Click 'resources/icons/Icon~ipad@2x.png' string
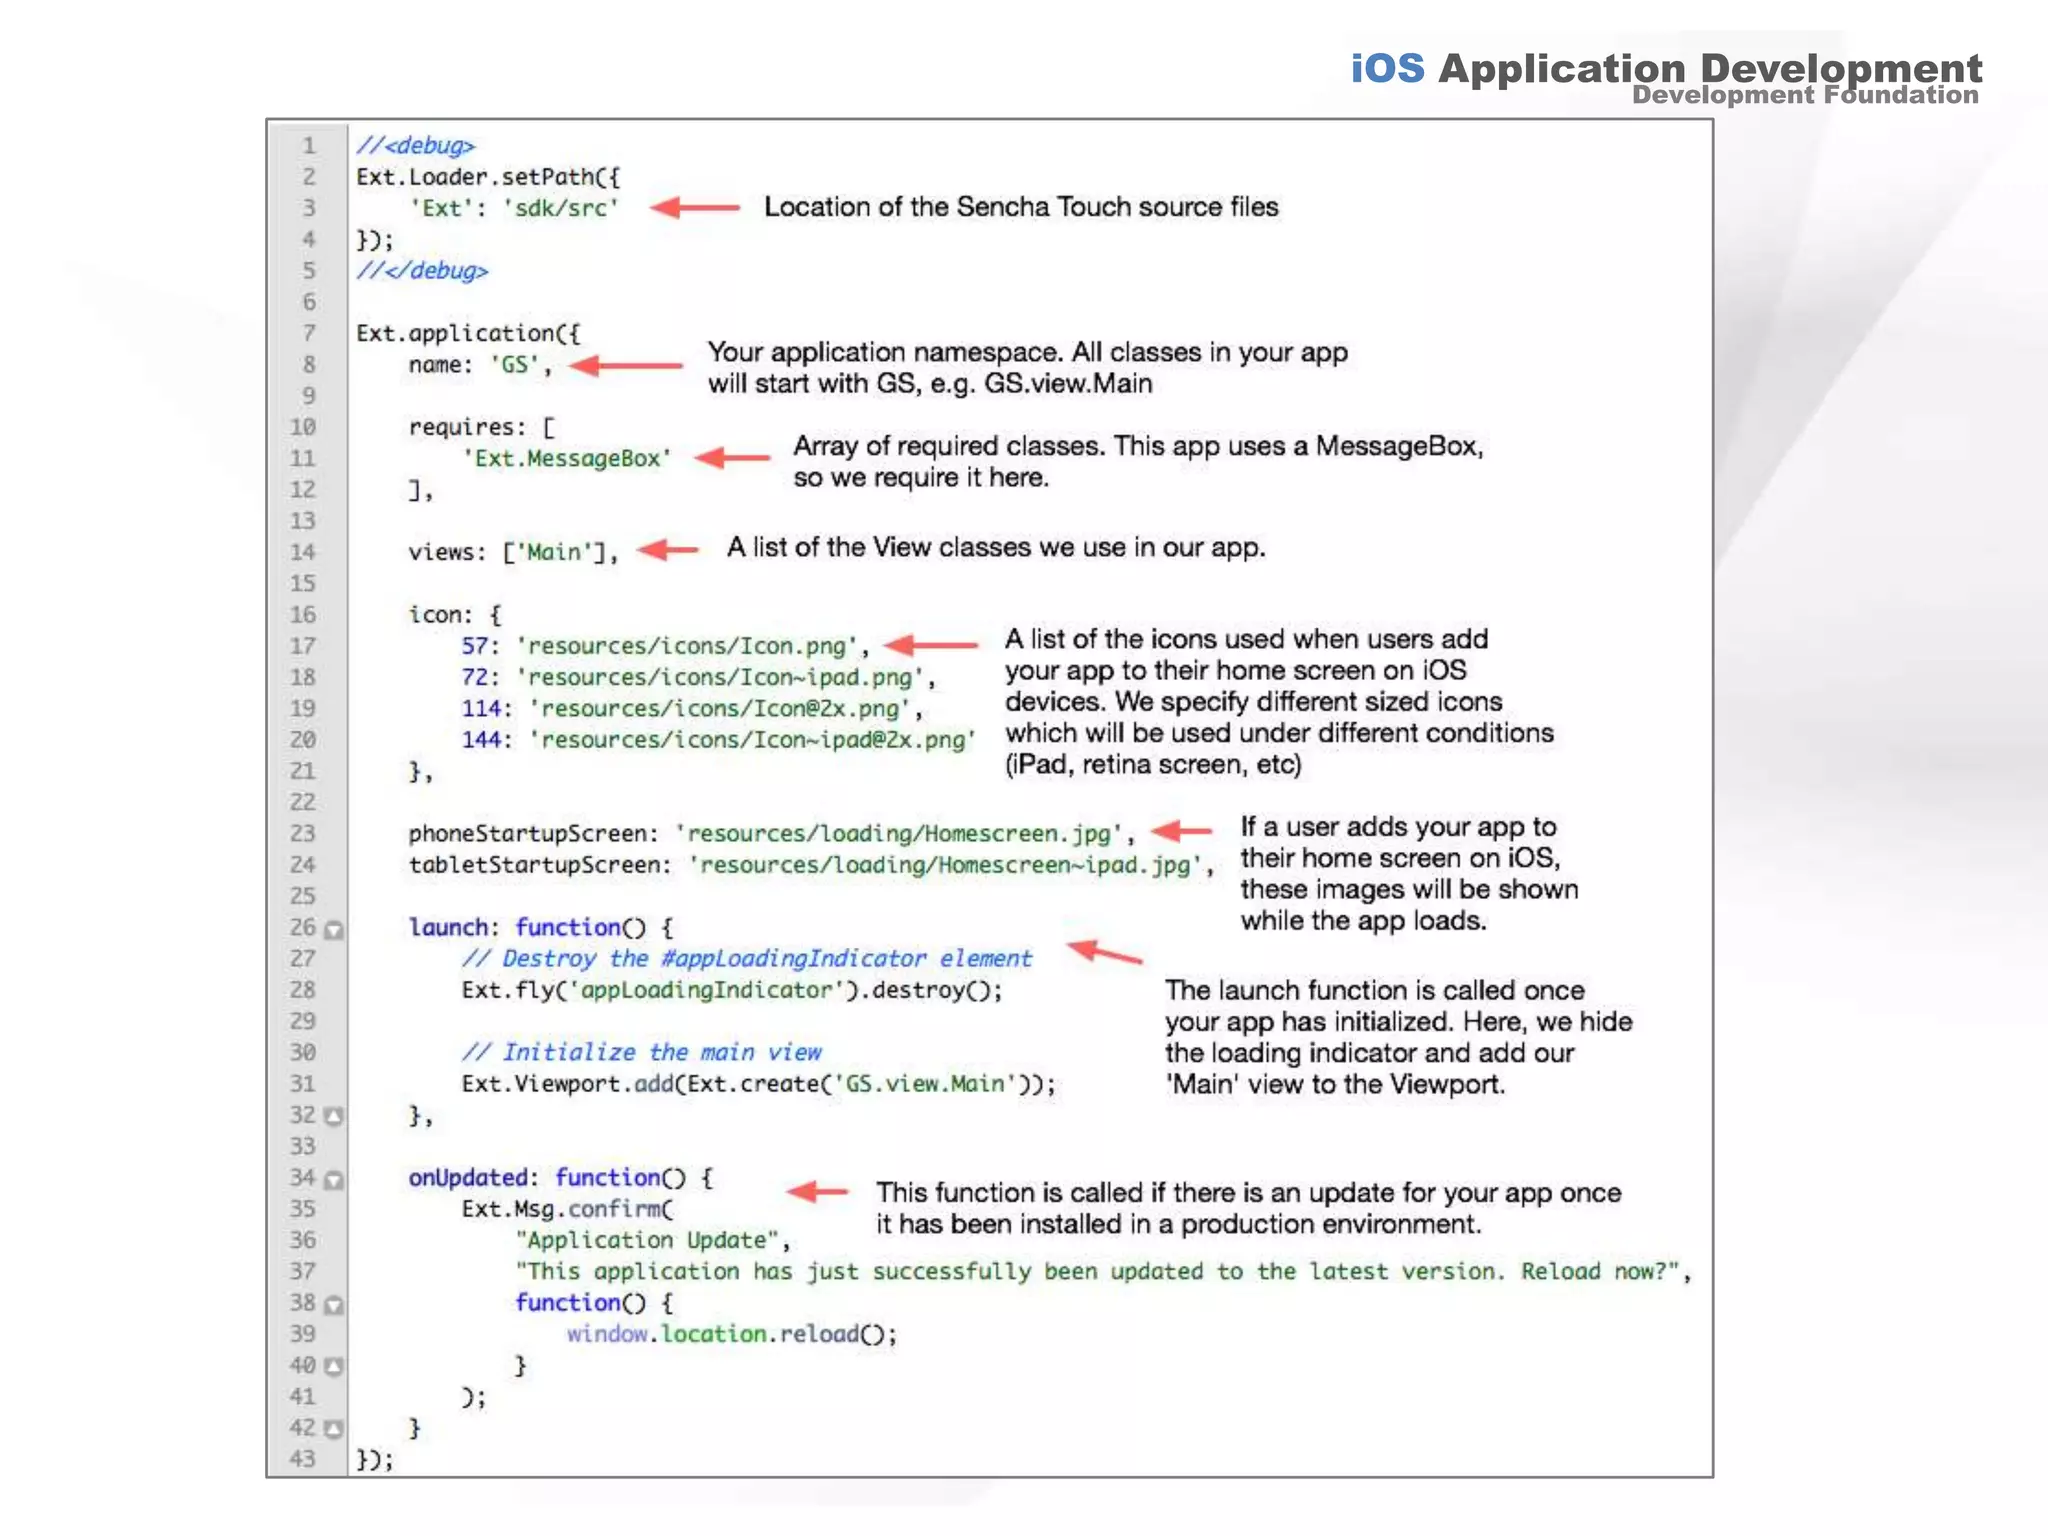The image size is (2048, 1536). [x=753, y=740]
